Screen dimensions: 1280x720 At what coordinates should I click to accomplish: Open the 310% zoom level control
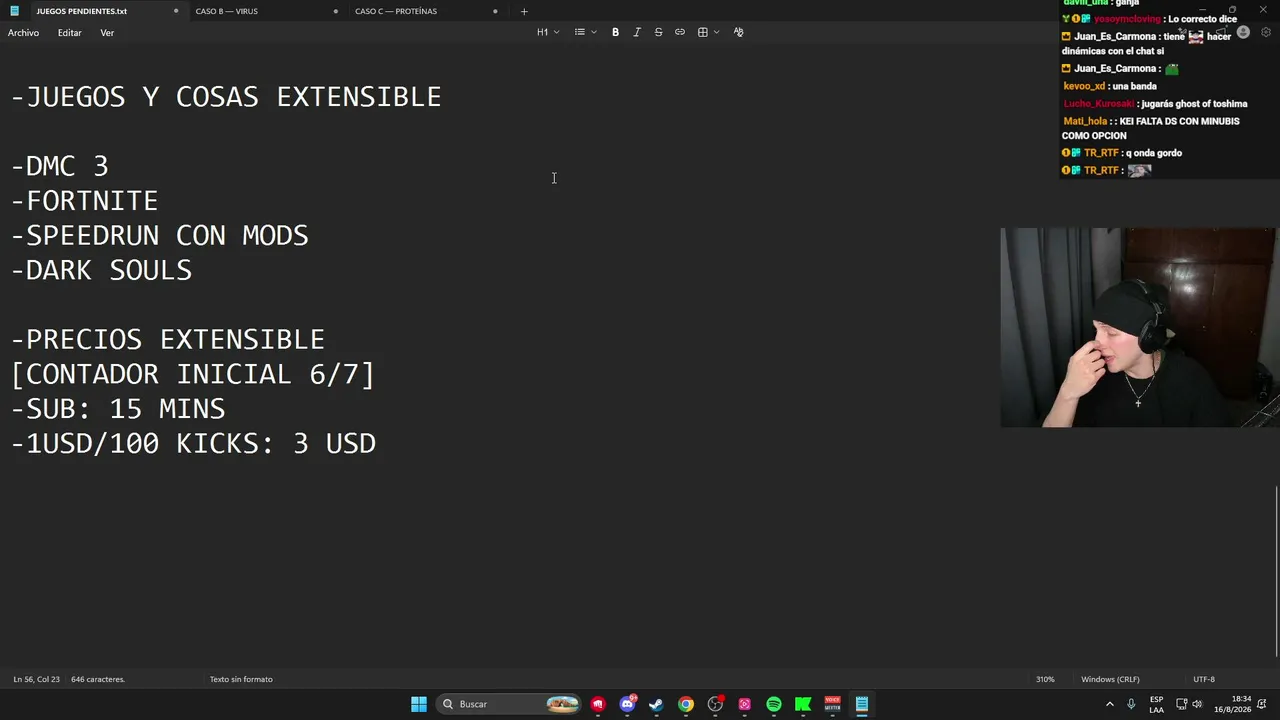coord(1045,679)
